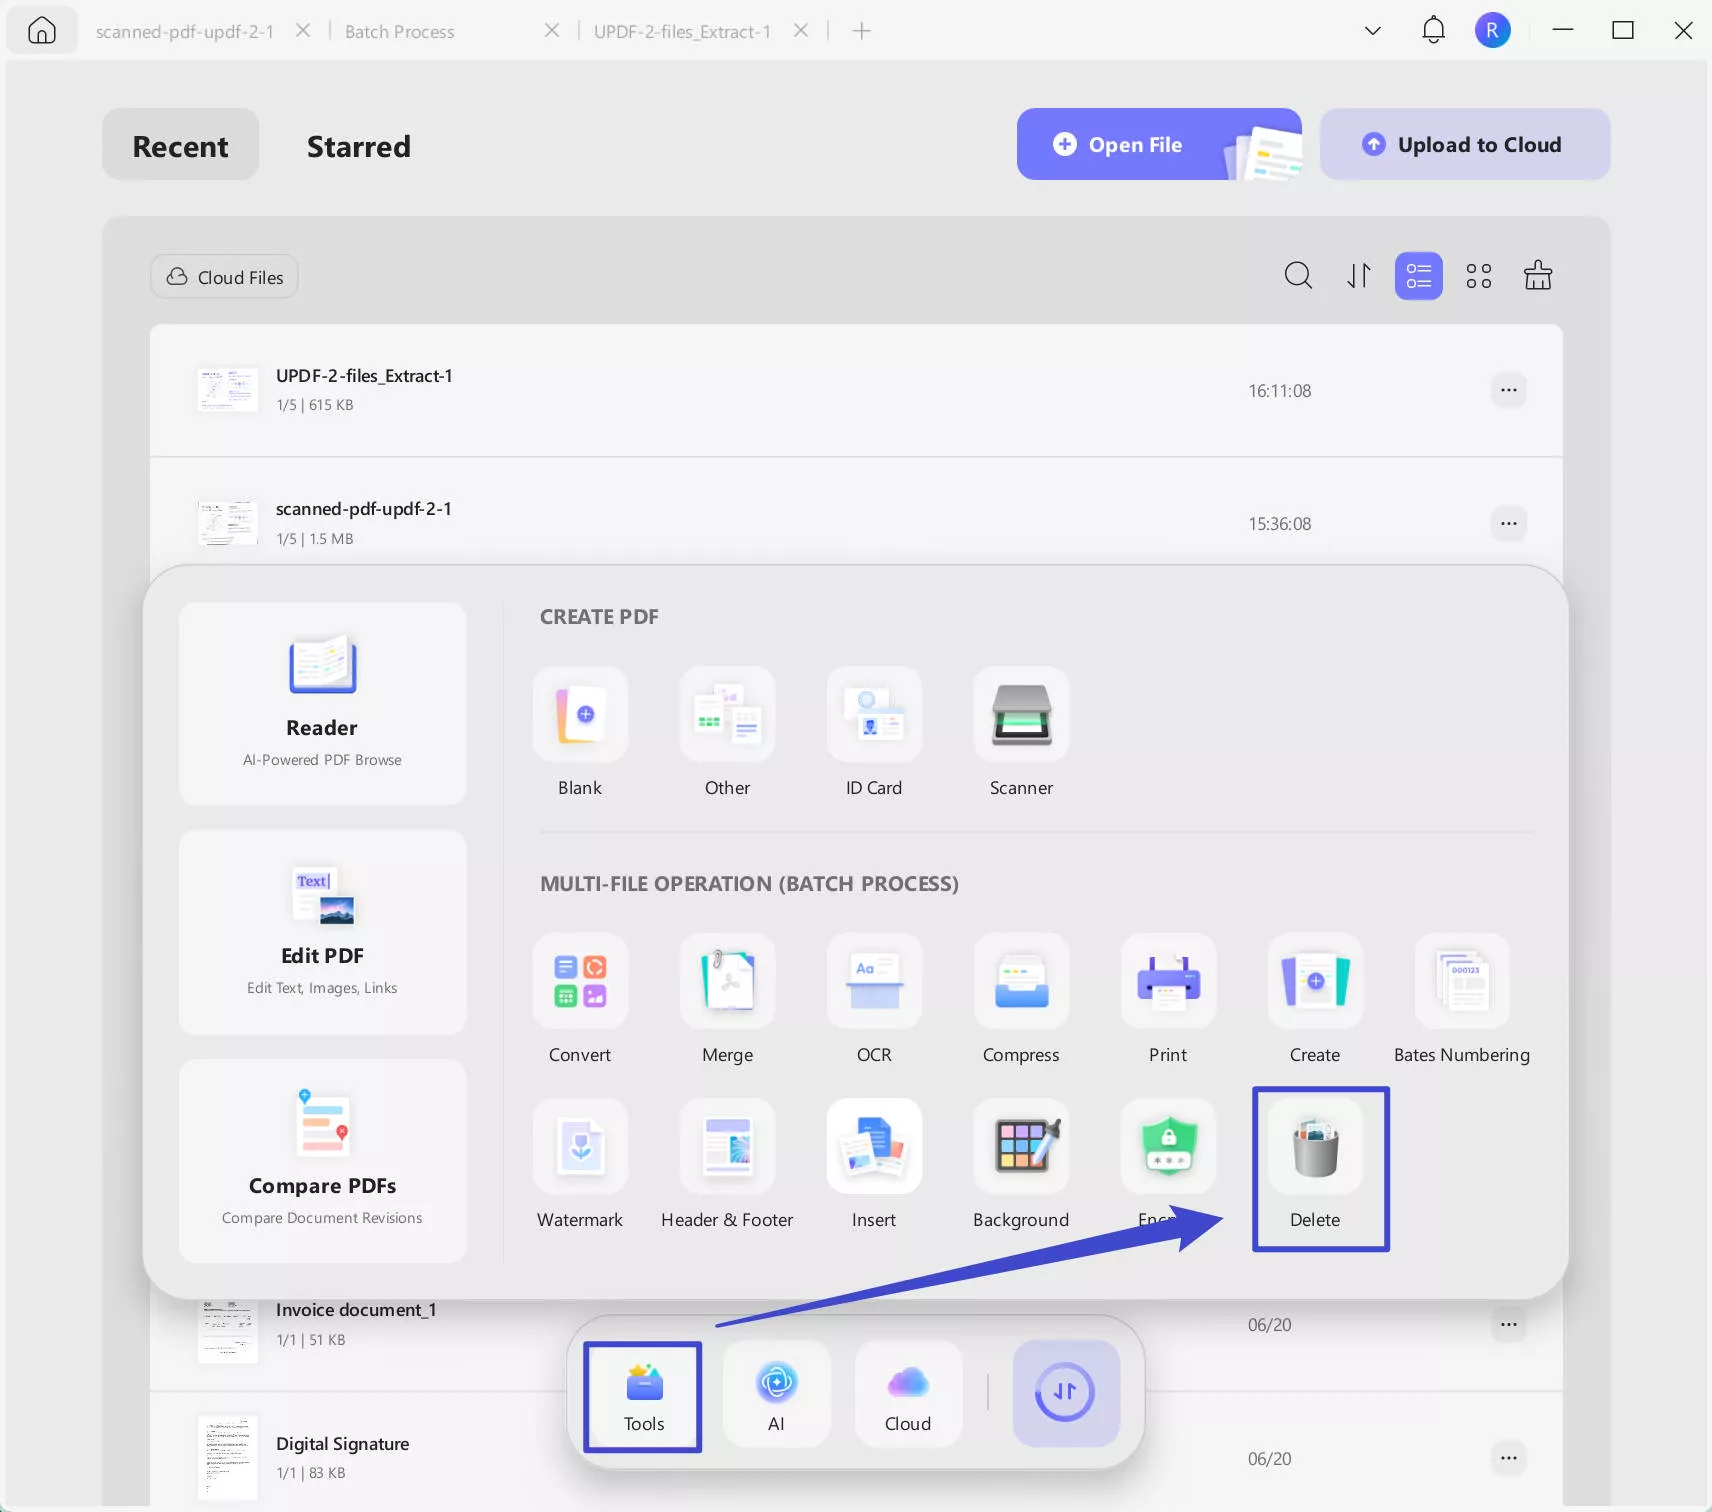Open the batch Watermark tool
Viewport: 1712px width, 1512px height.
[x=580, y=1146]
